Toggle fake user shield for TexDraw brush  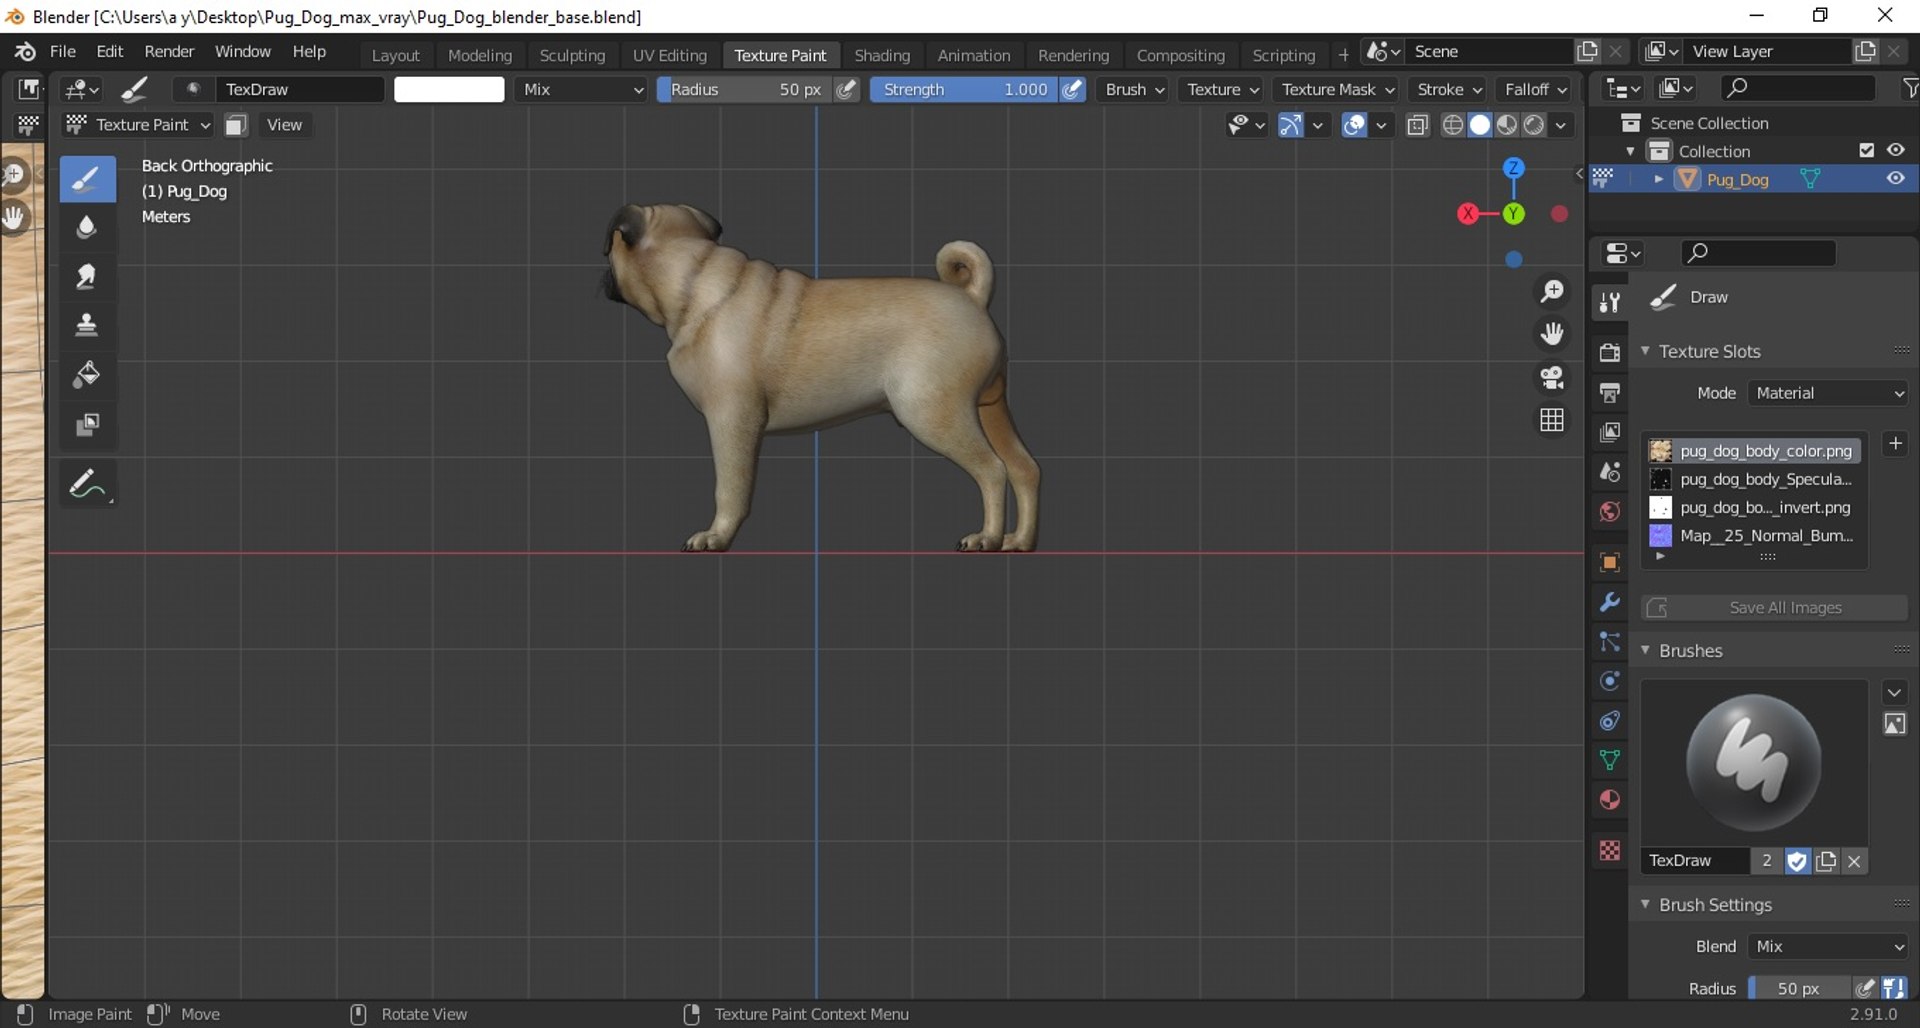coord(1797,861)
